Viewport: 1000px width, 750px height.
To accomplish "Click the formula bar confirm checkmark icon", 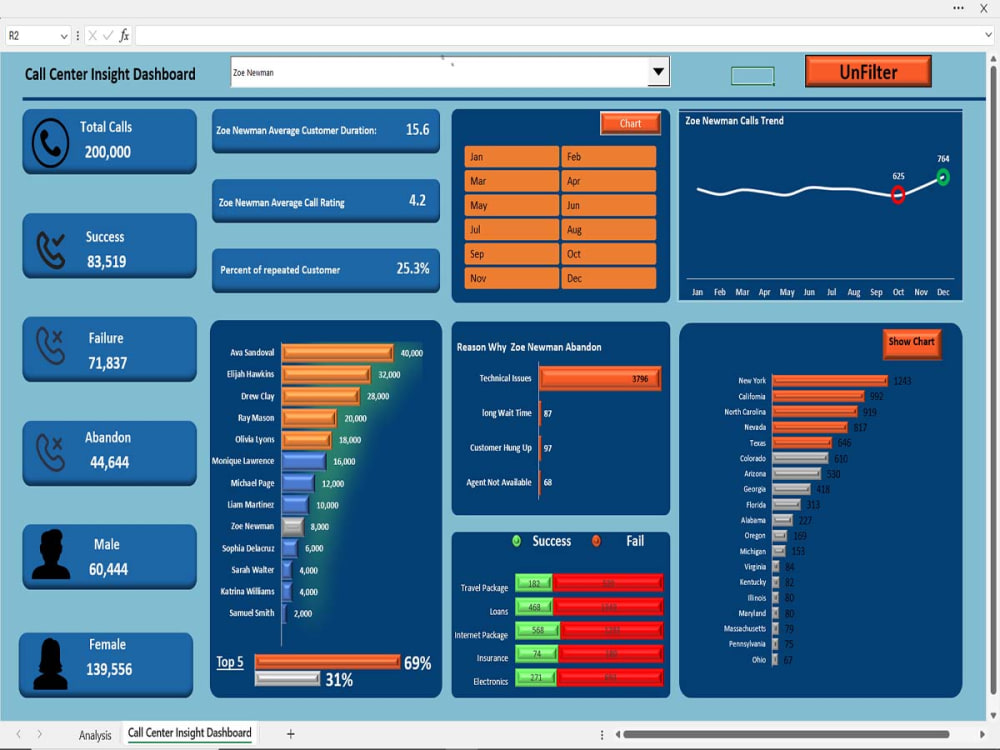I will pyautogui.click(x=108, y=36).
